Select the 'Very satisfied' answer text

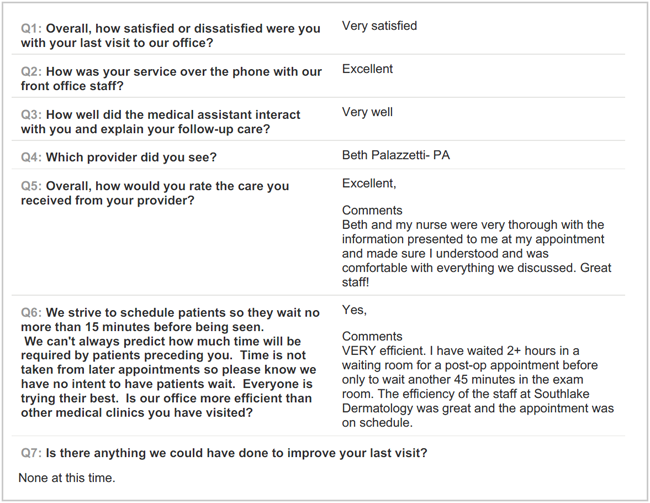(x=379, y=26)
